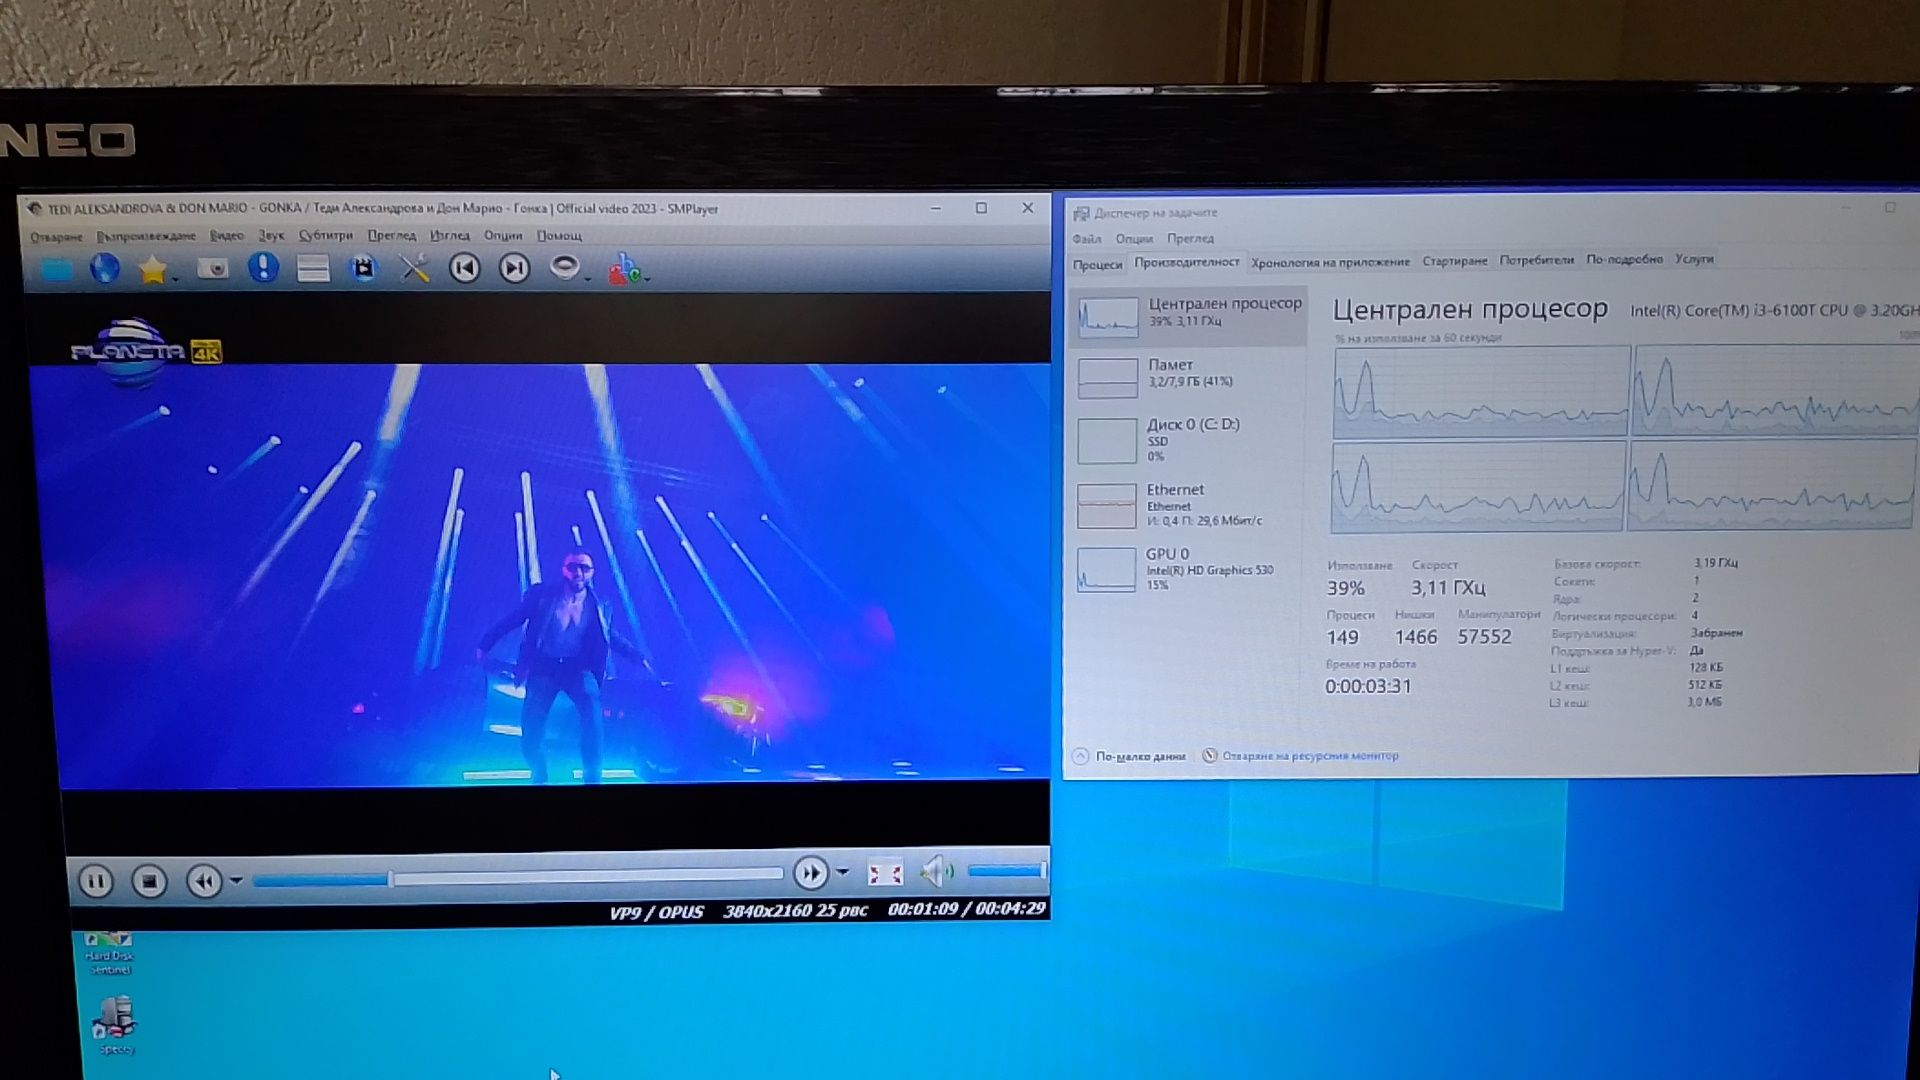Go to previous item in playlist
The height and width of the screenshot is (1080, 1920).
click(x=464, y=268)
